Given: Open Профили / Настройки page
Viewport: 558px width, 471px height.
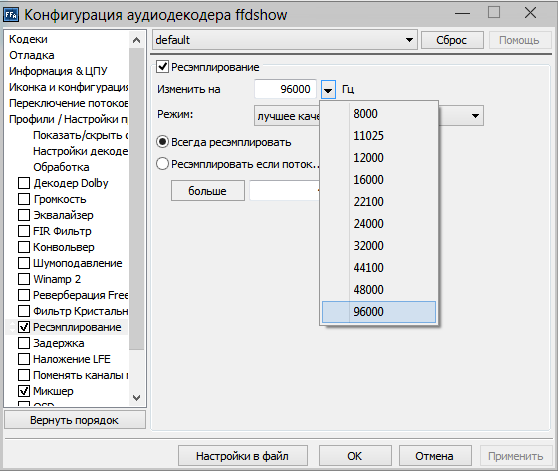Looking at the screenshot, I should click(68, 119).
